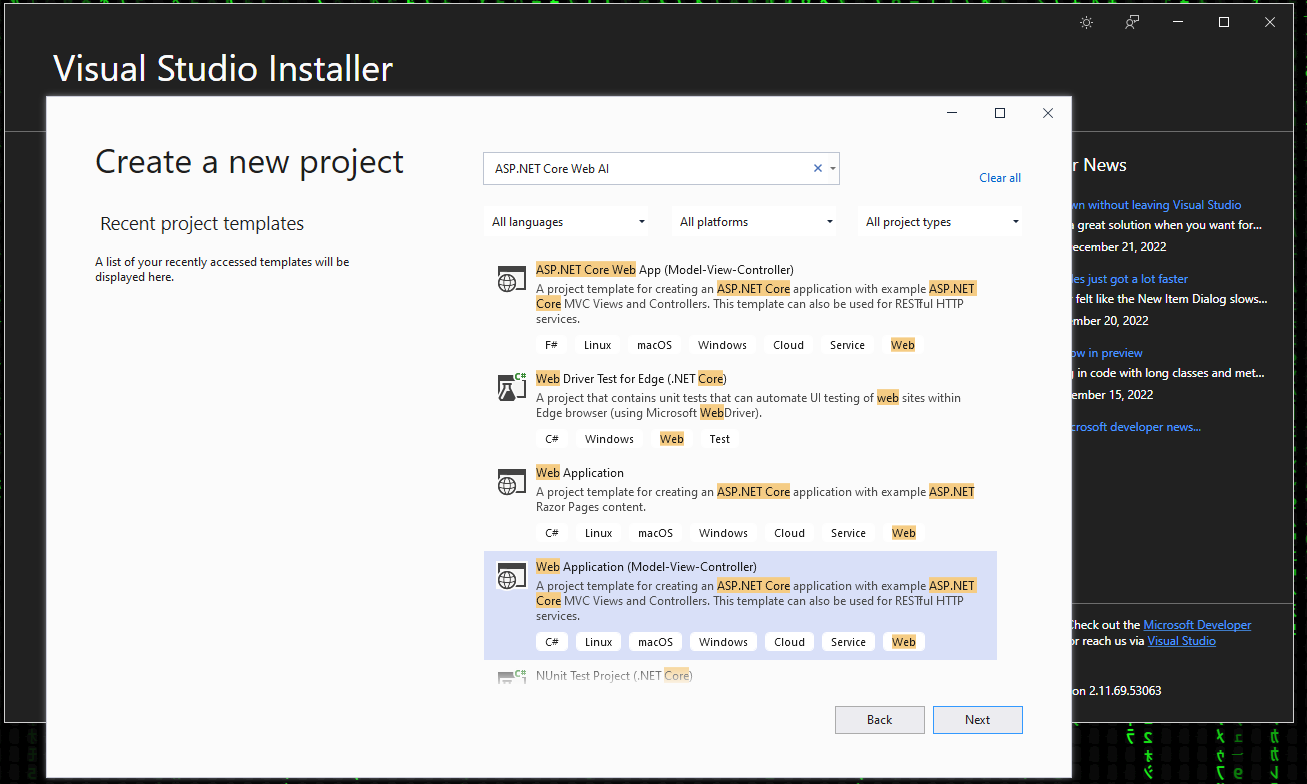Screen dimensions: 1307x784
Task: Click the Microsoft Developer link
Action: (1197, 624)
